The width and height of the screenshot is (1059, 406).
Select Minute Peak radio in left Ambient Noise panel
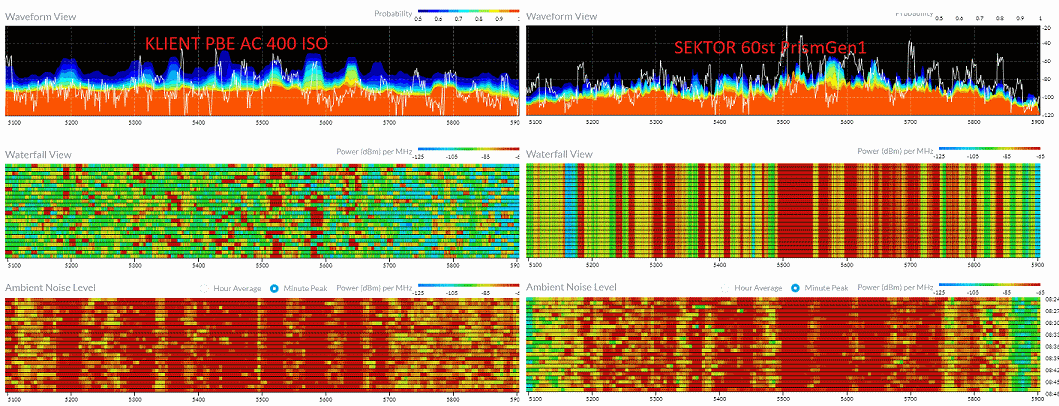[274, 288]
